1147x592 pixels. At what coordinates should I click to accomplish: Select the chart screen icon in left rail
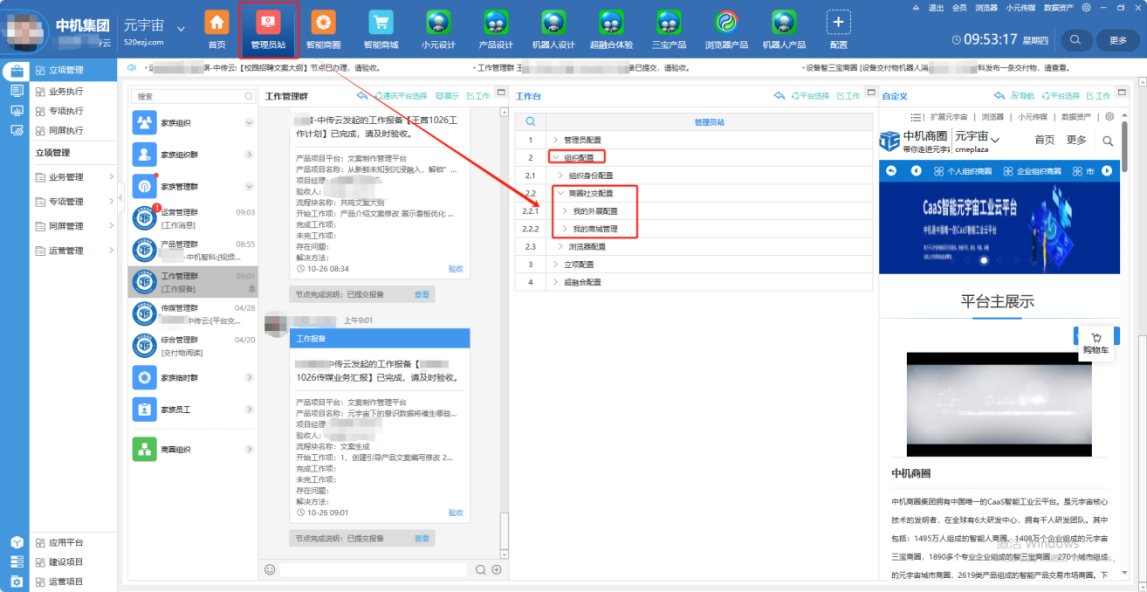click(16, 110)
